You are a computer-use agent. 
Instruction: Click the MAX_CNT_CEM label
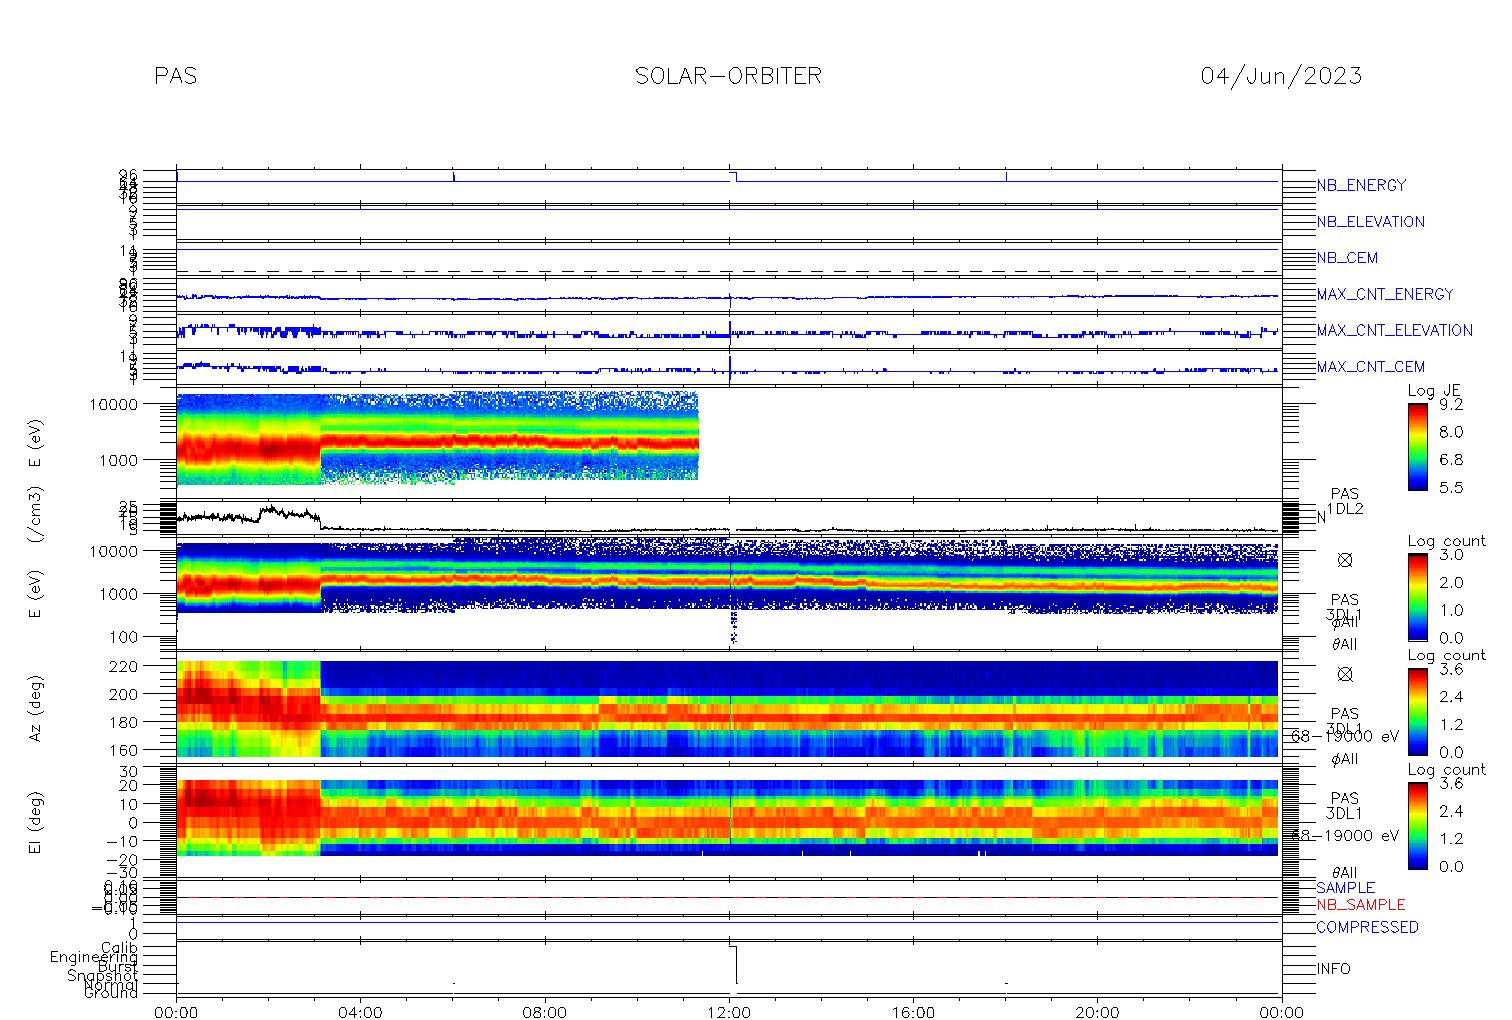click(x=1371, y=367)
